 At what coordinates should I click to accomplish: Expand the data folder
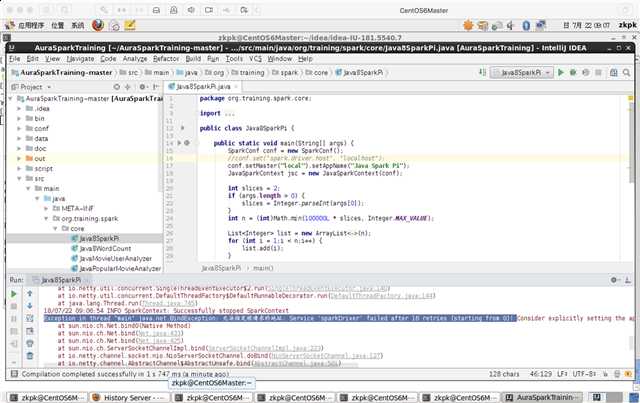point(19,138)
